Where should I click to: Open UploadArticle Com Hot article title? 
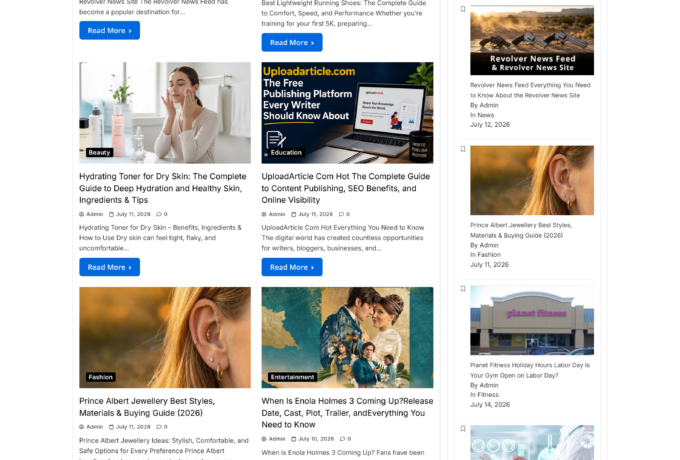[x=346, y=188]
